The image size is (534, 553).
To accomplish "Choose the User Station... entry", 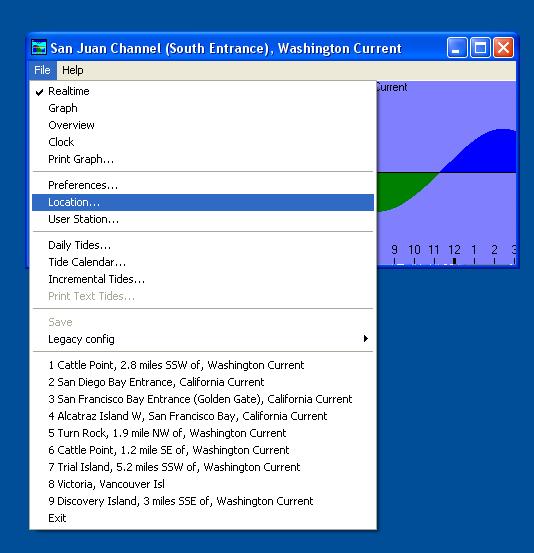I will pyautogui.click(x=203, y=219).
